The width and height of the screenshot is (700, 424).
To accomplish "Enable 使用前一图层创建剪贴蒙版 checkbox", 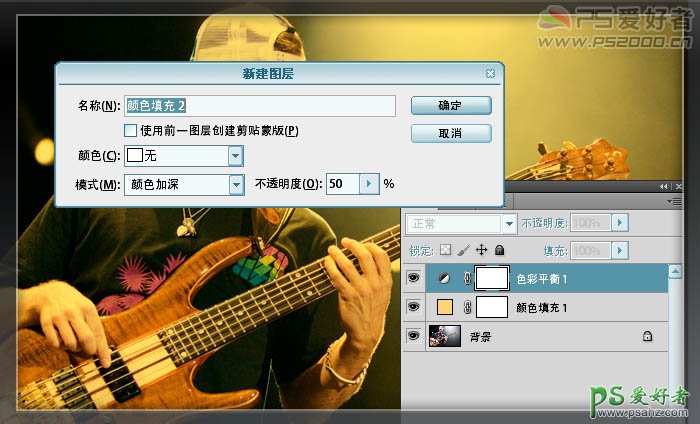I will point(130,130).
